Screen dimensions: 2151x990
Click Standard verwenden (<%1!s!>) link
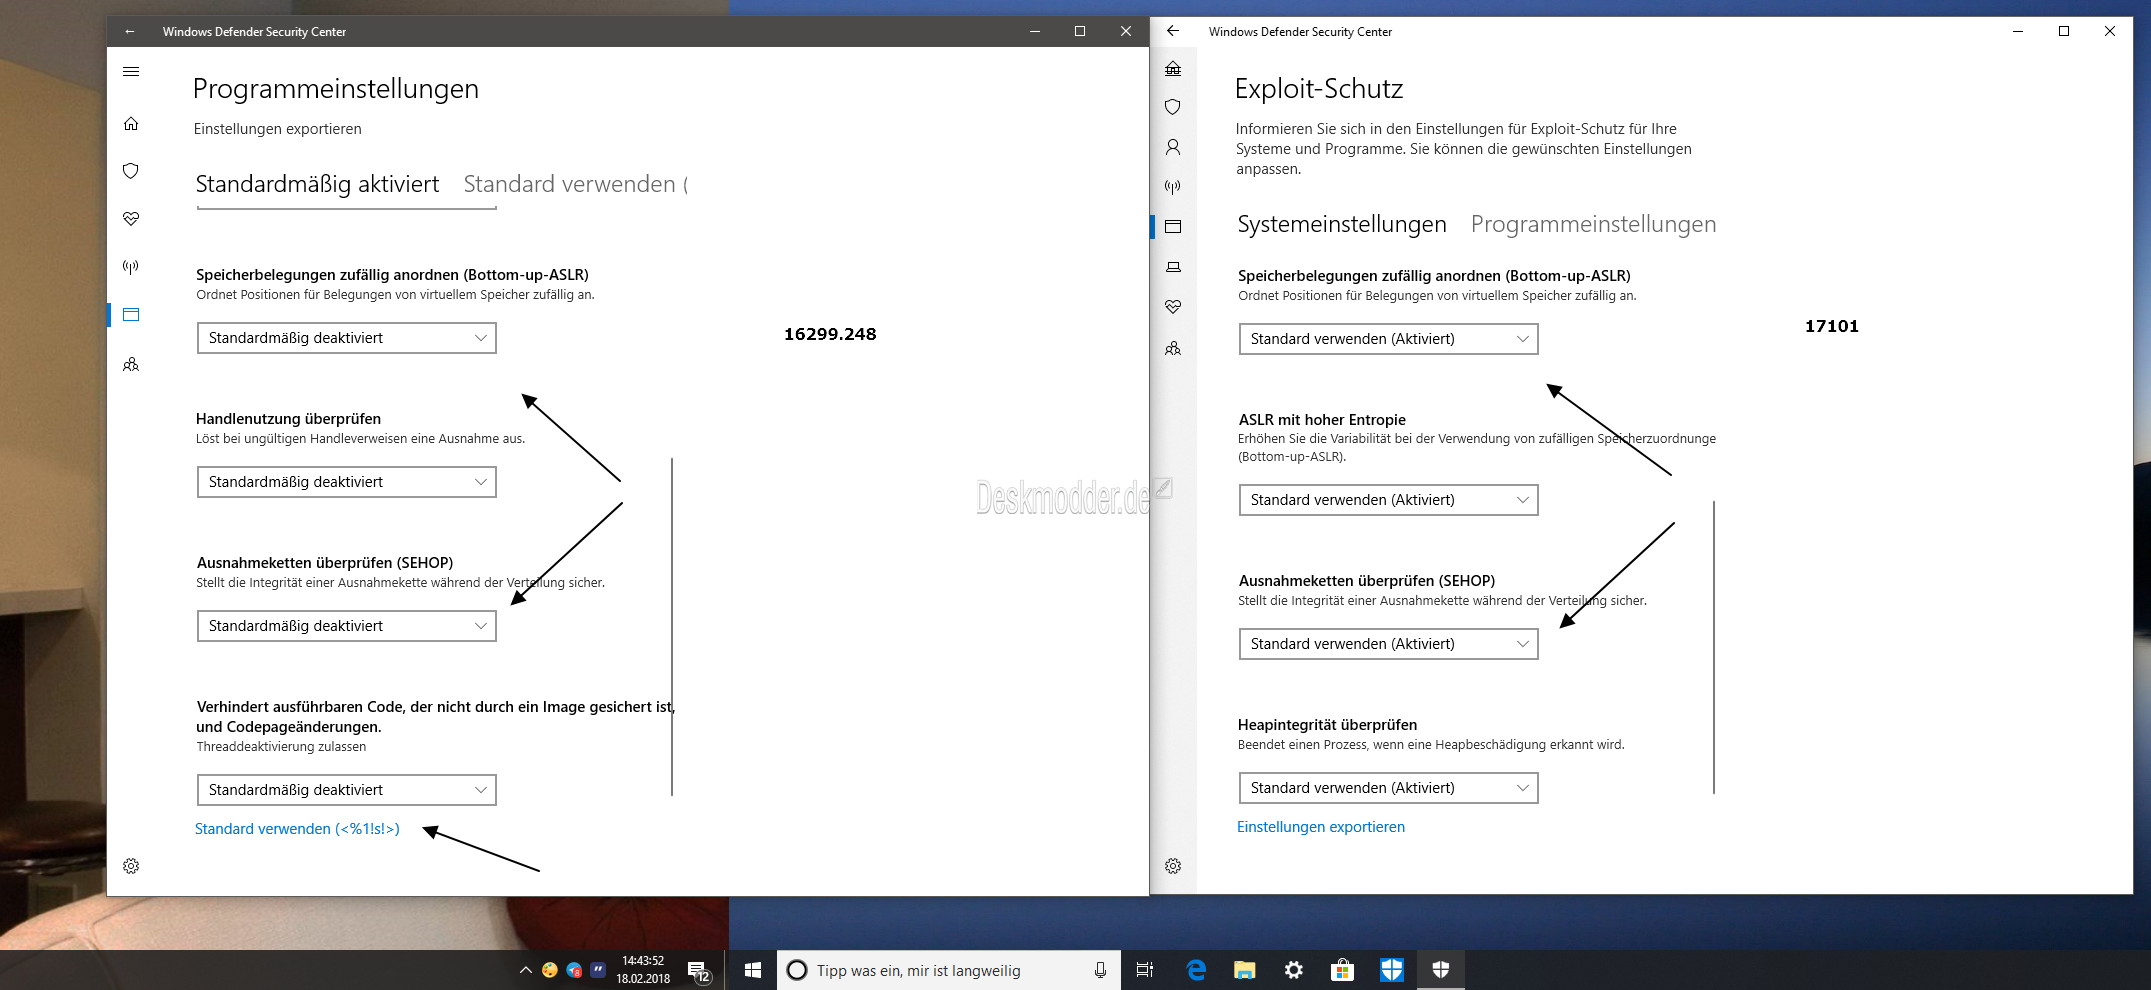coord(297,829)
